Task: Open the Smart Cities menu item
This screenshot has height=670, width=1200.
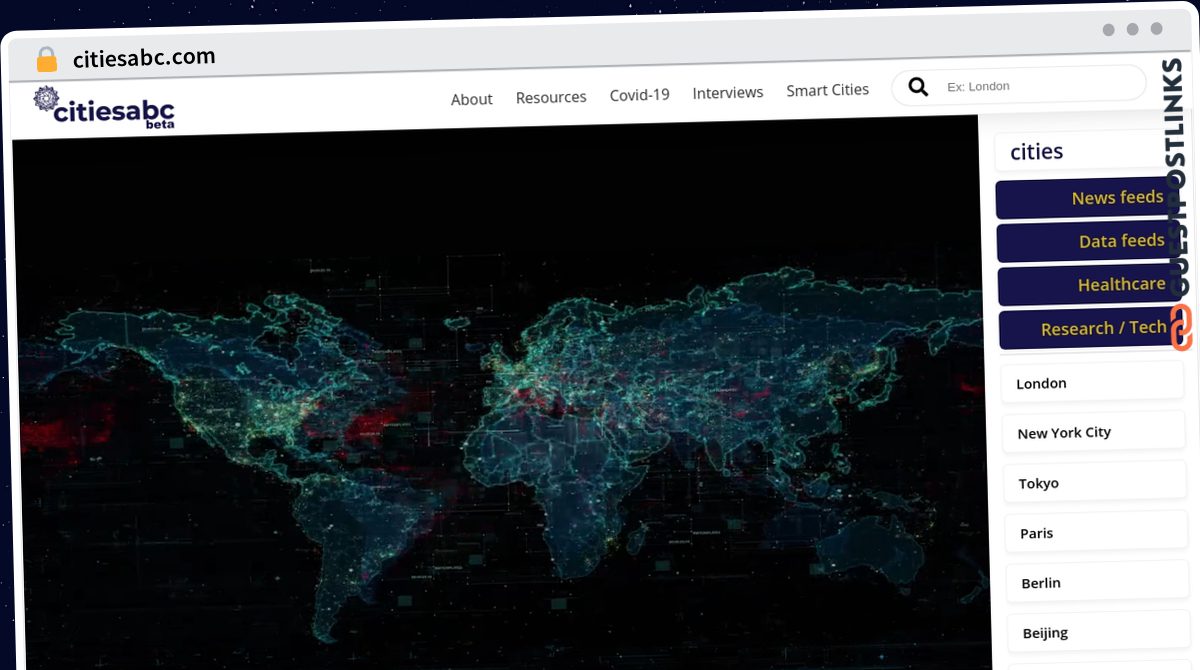Action: pos(827,90)
